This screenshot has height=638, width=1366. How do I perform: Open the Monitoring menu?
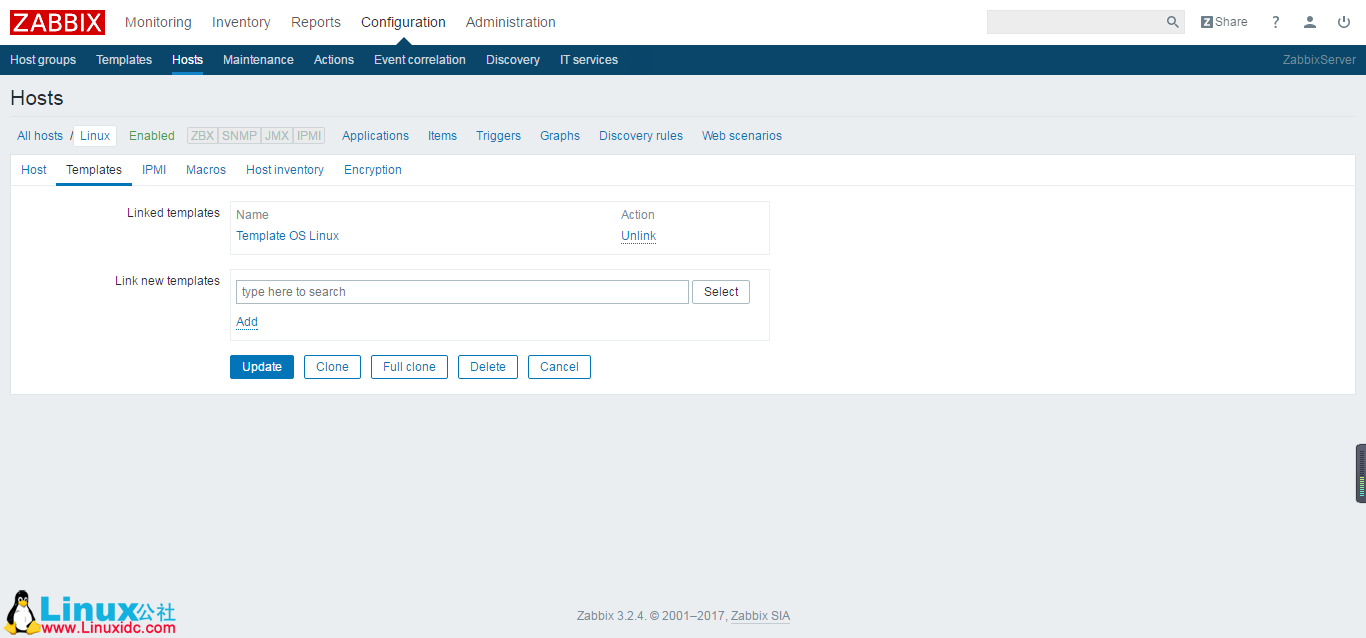point(158,21)
